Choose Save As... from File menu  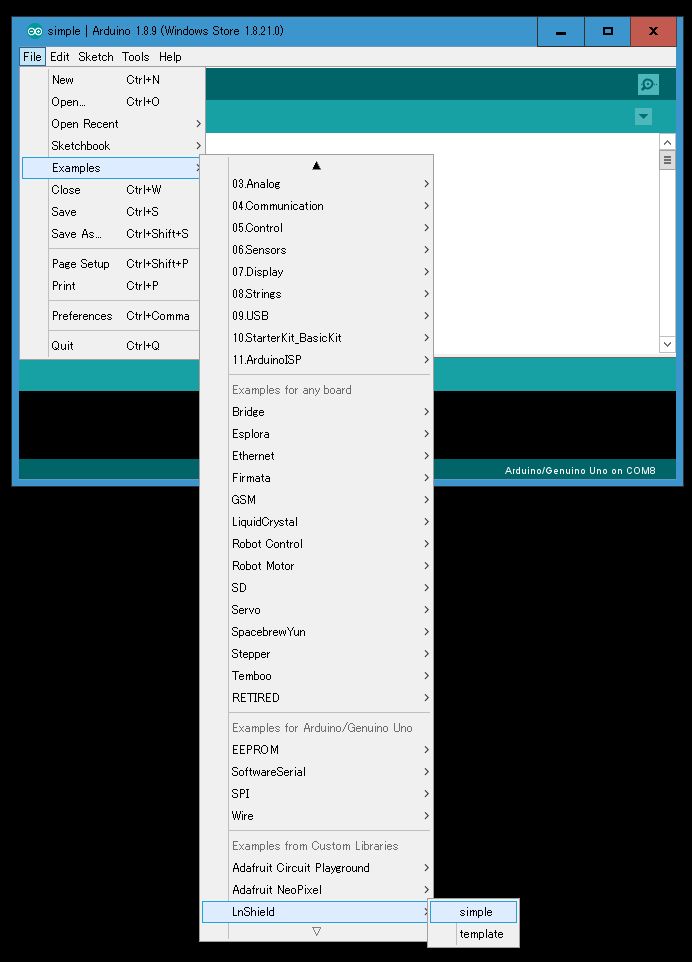click(x=112, y=234)
